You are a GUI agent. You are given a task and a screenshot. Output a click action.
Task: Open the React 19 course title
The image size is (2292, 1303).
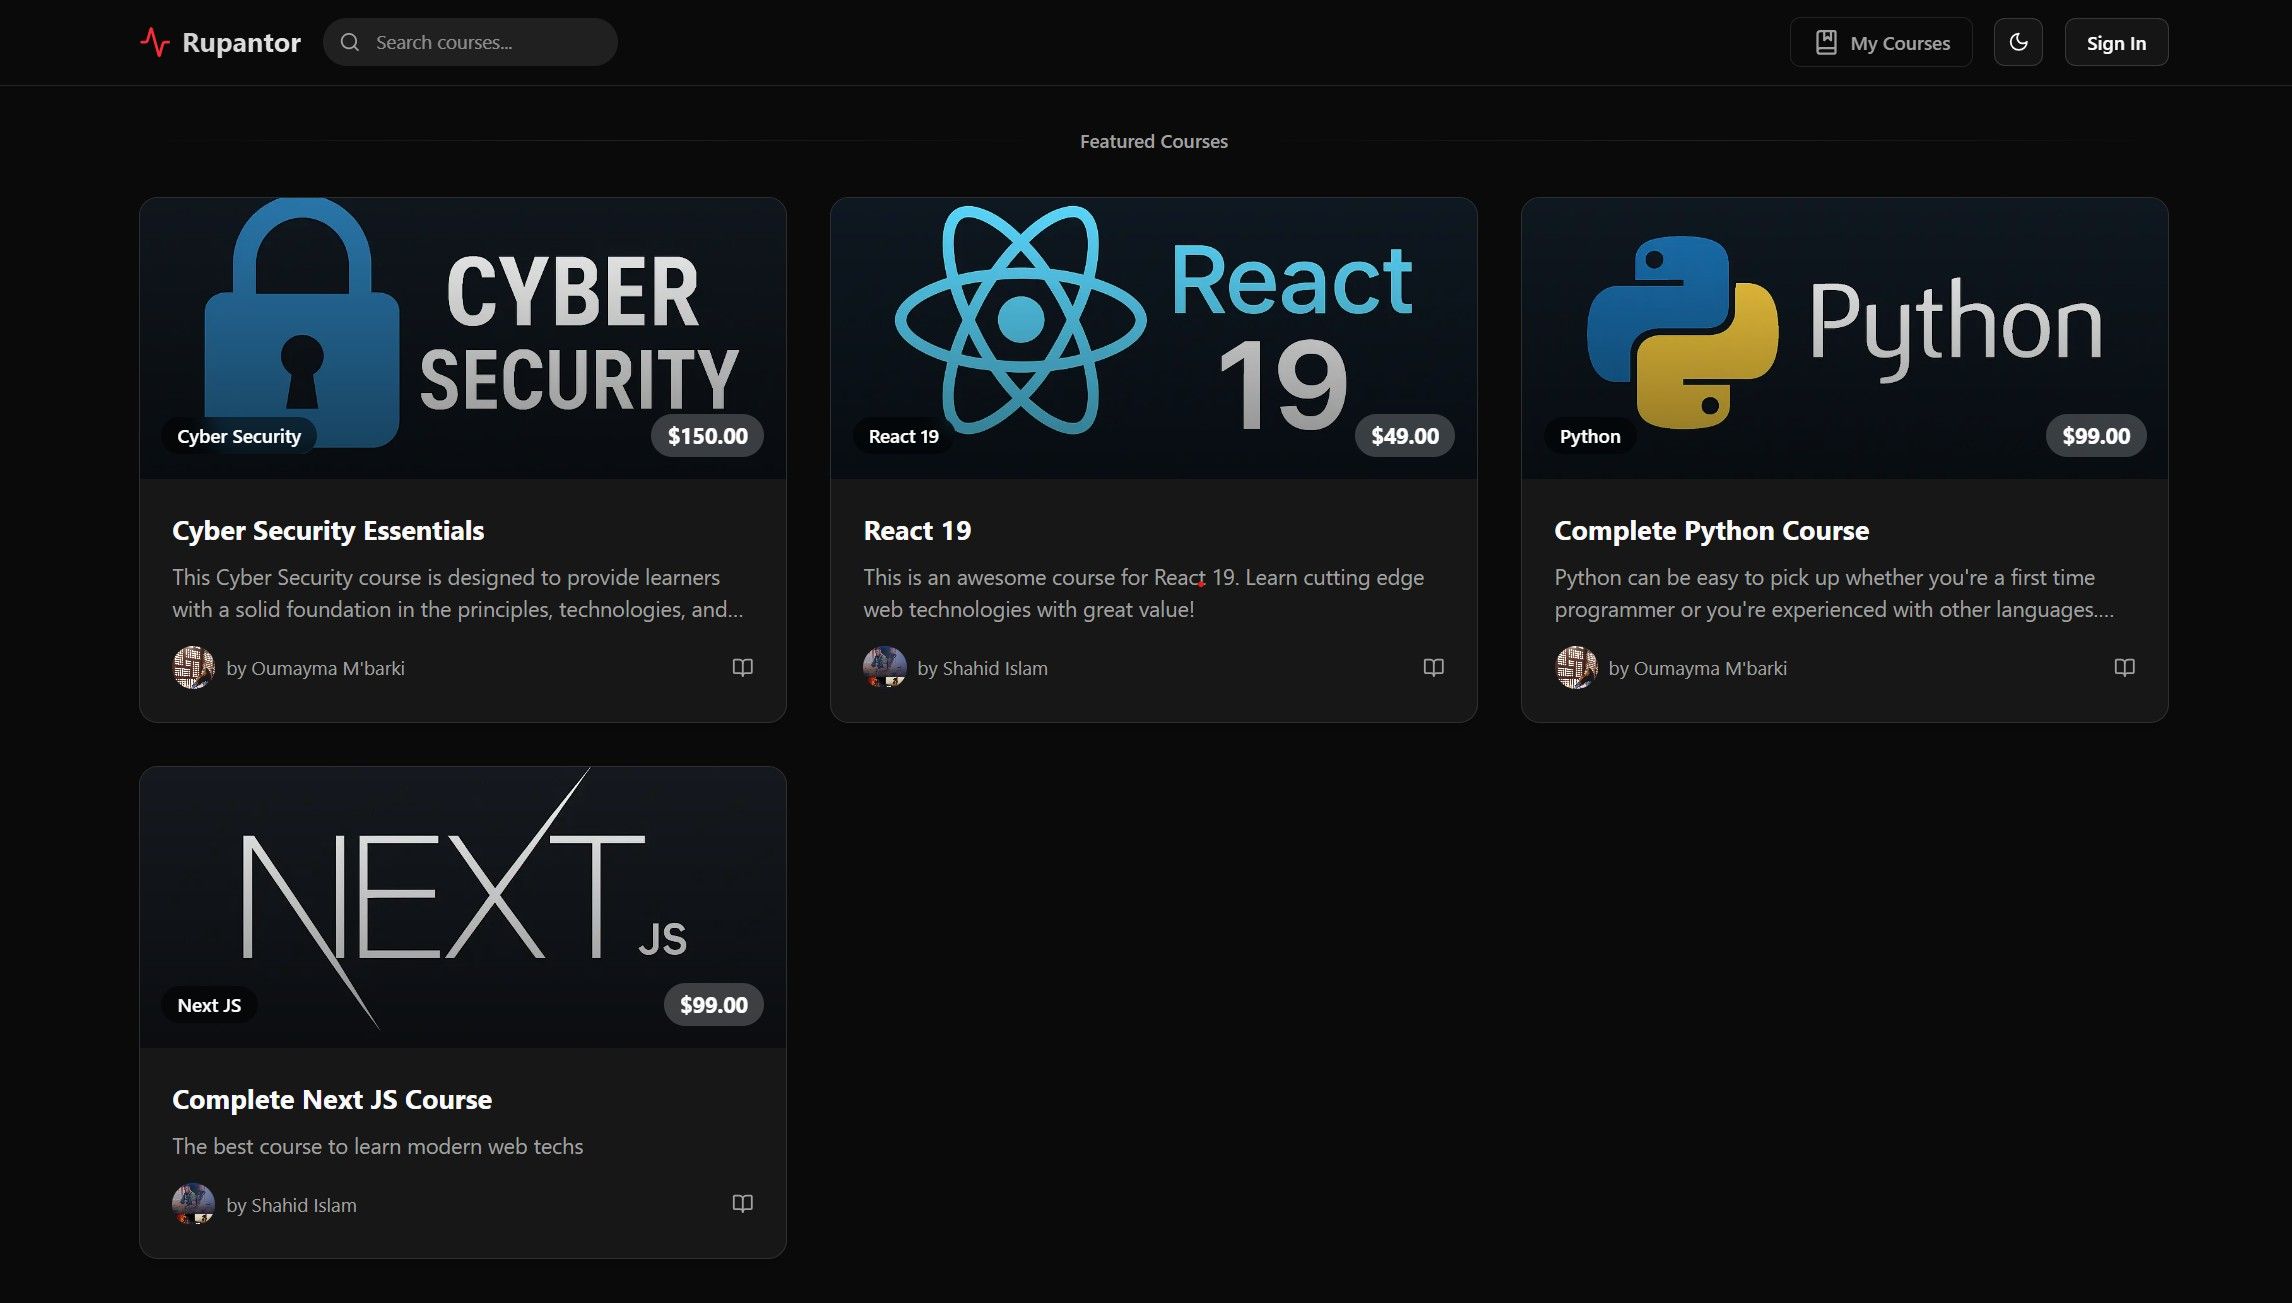(x=917, y=530)
